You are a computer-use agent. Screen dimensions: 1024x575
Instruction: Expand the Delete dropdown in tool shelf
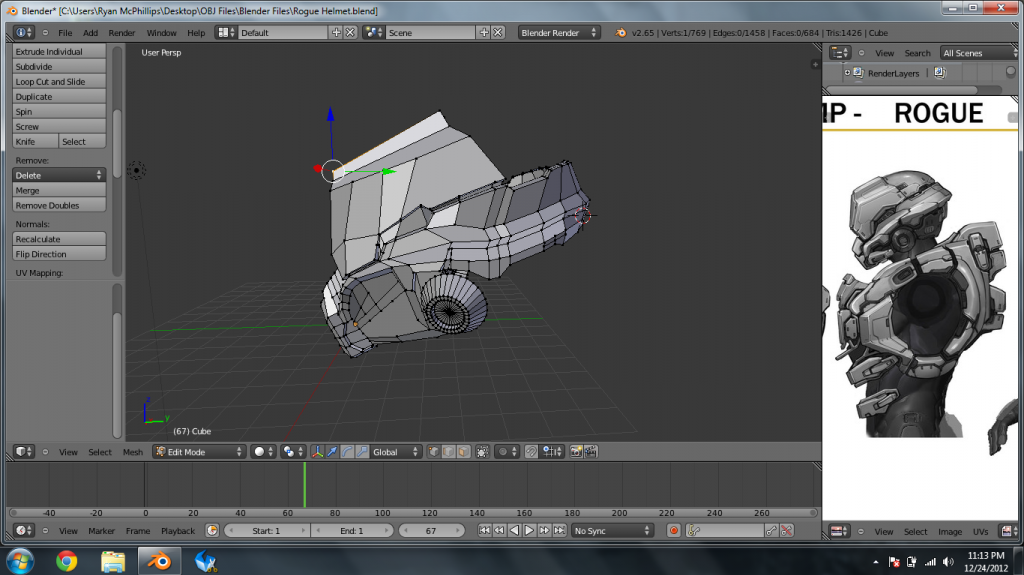(x=59, y=175)
